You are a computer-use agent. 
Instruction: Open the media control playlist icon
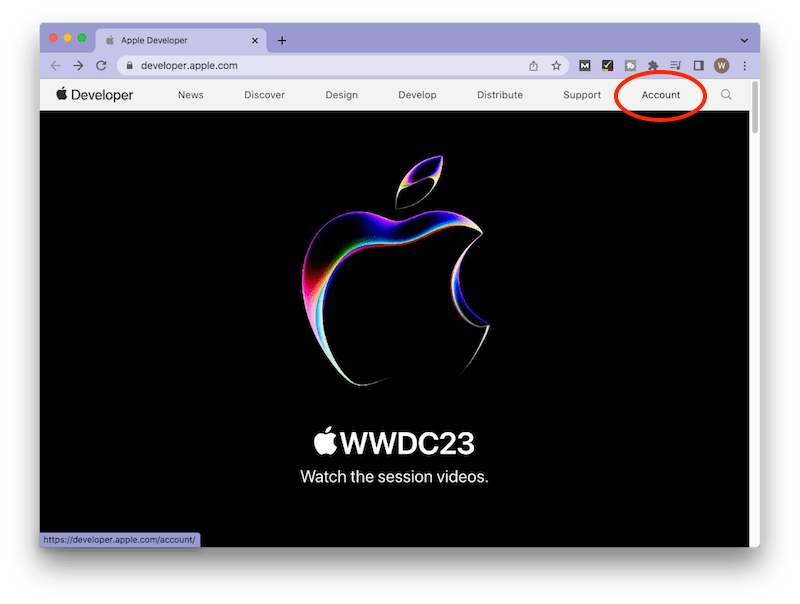[x=676, y=66]
